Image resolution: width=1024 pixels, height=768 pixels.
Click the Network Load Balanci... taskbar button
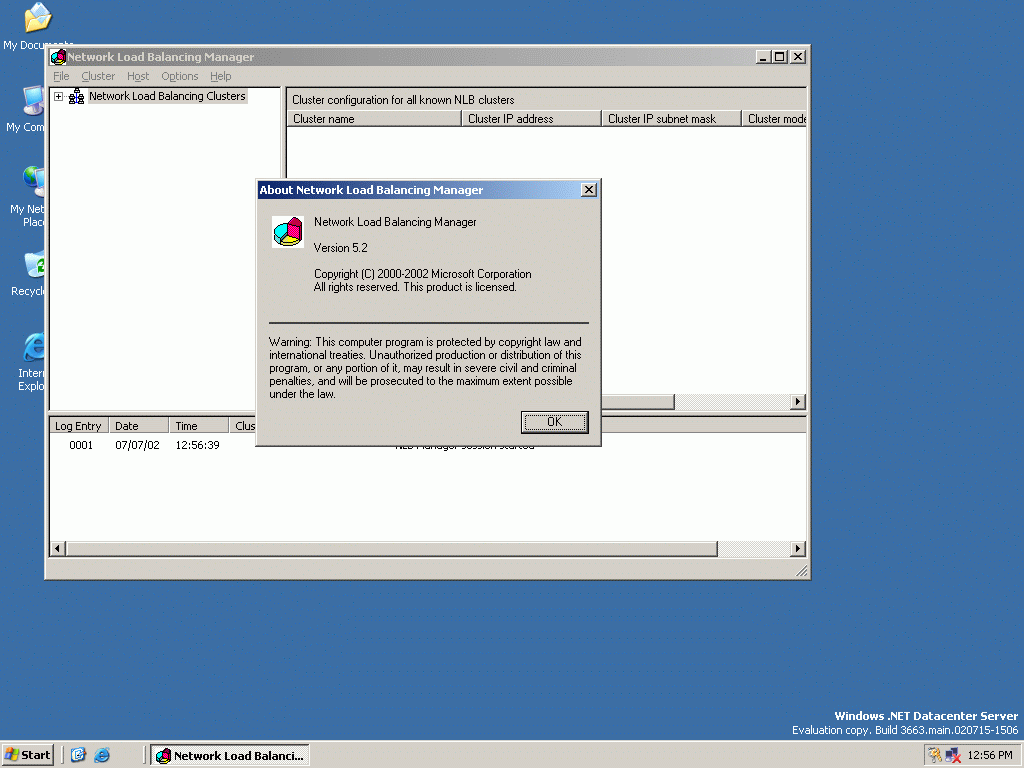pos(231,756)
